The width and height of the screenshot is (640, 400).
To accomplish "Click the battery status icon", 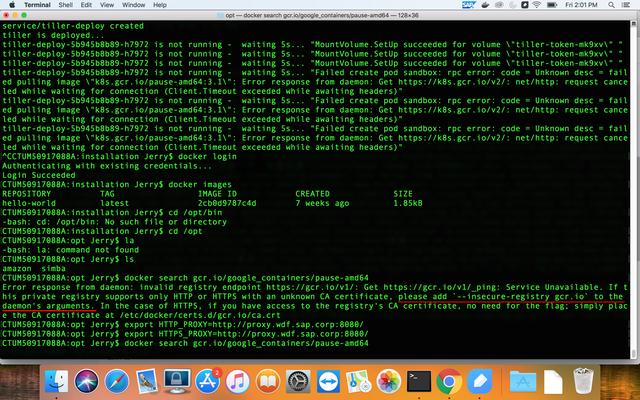I will pyautogui.click(x=552, y=5).
